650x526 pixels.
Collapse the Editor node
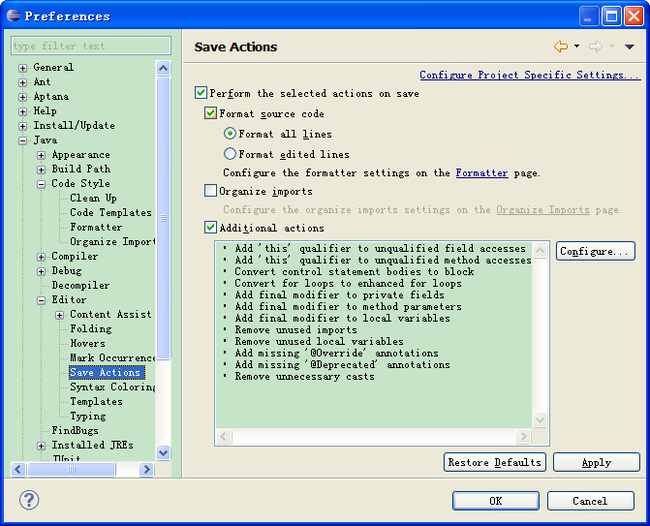[41, 301]
